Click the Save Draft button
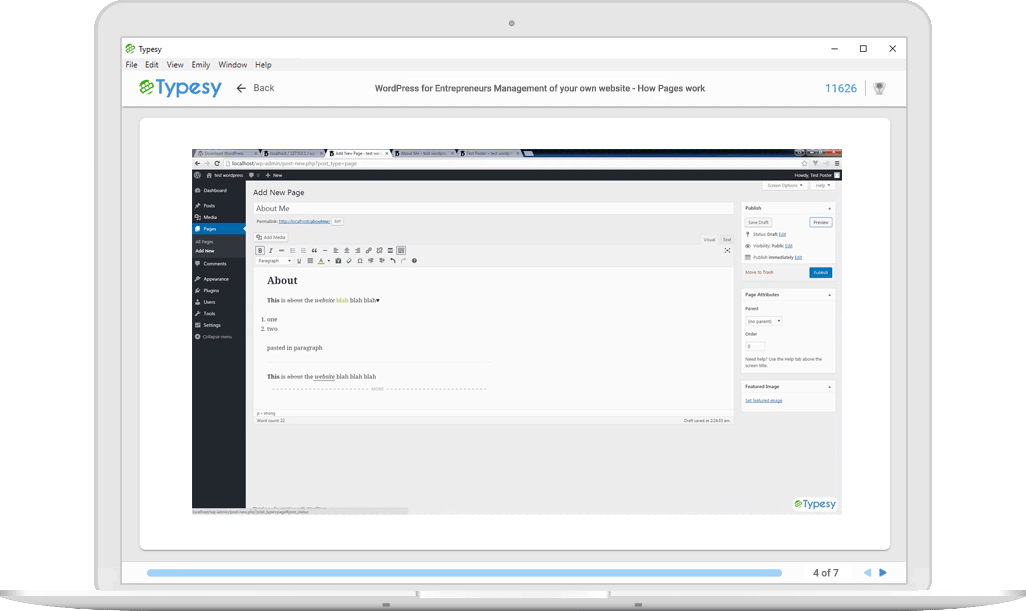Image resolution: width=1026 pixels, height=611 pixels. [758, 222]
